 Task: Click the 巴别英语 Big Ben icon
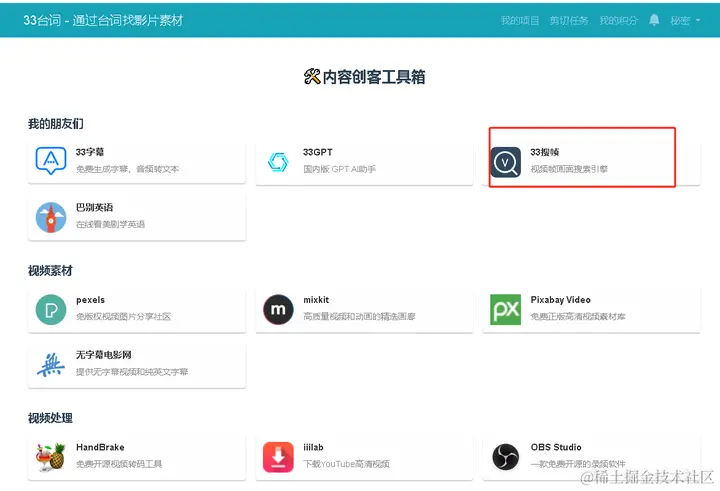[51, 217]
